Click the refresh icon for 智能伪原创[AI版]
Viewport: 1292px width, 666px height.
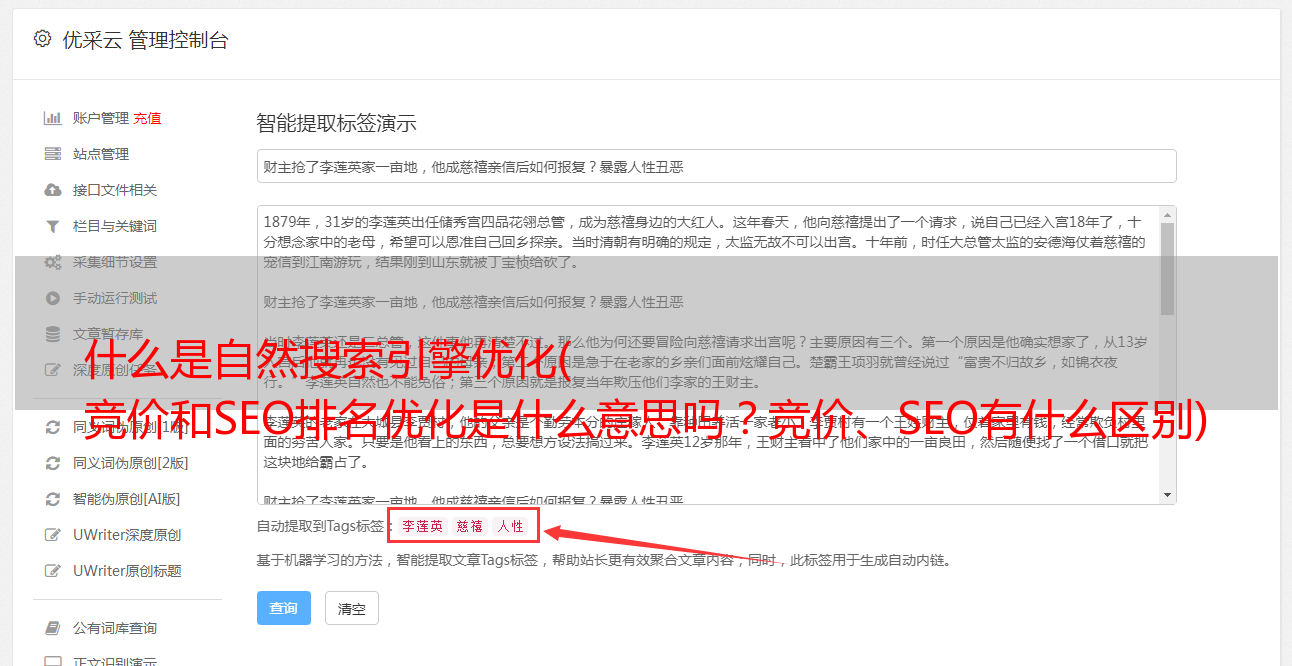coord(53,499)
